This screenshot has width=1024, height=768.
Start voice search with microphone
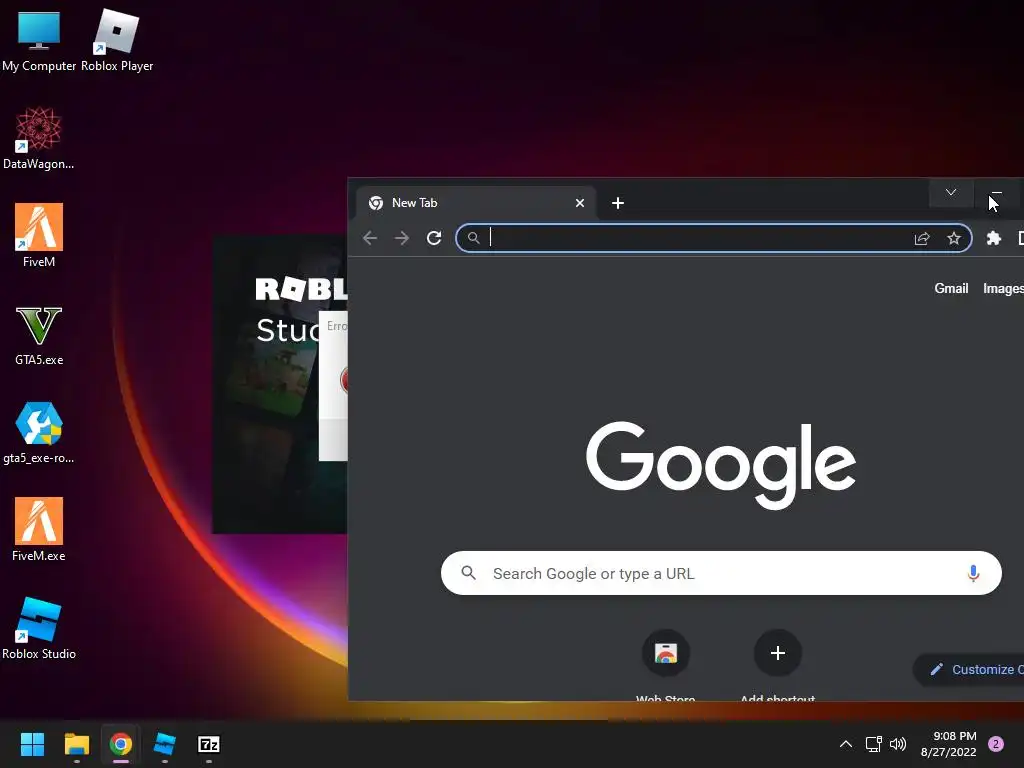coord(973,573)
